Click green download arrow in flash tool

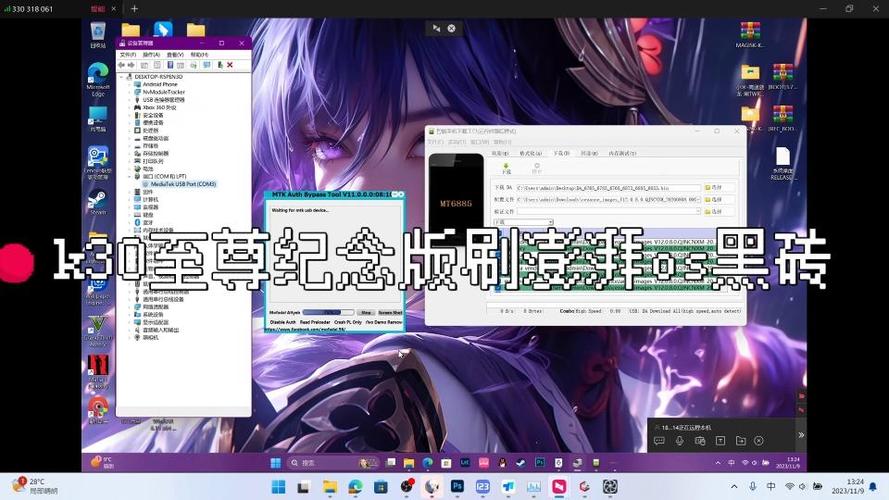coord(506,168)
